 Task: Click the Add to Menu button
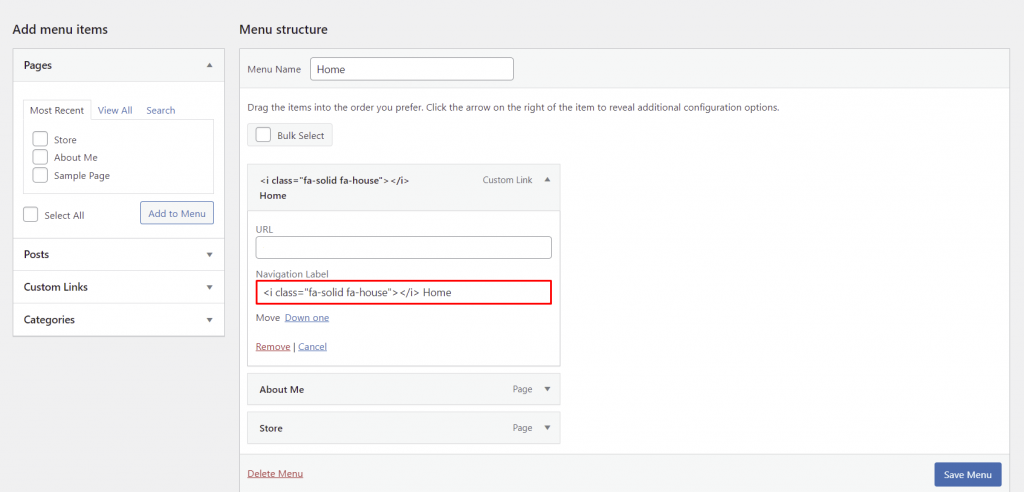177,213
